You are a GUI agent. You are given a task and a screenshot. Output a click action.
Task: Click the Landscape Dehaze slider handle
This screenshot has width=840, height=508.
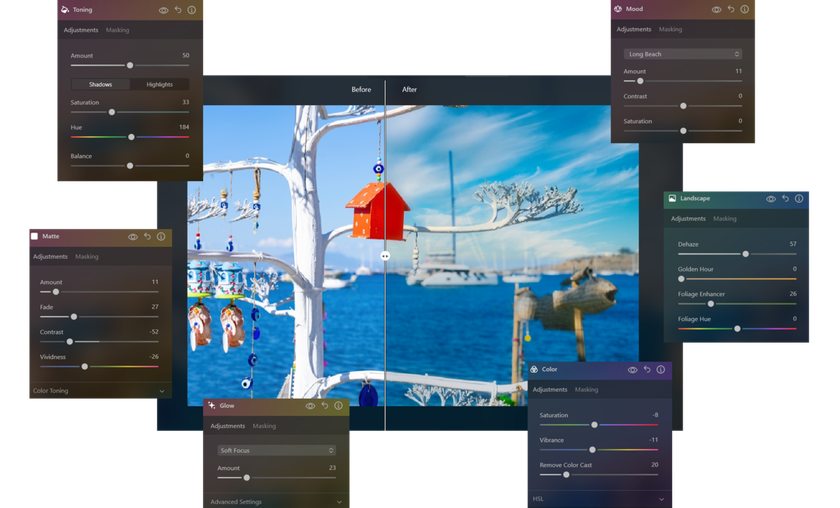(745, 254)
